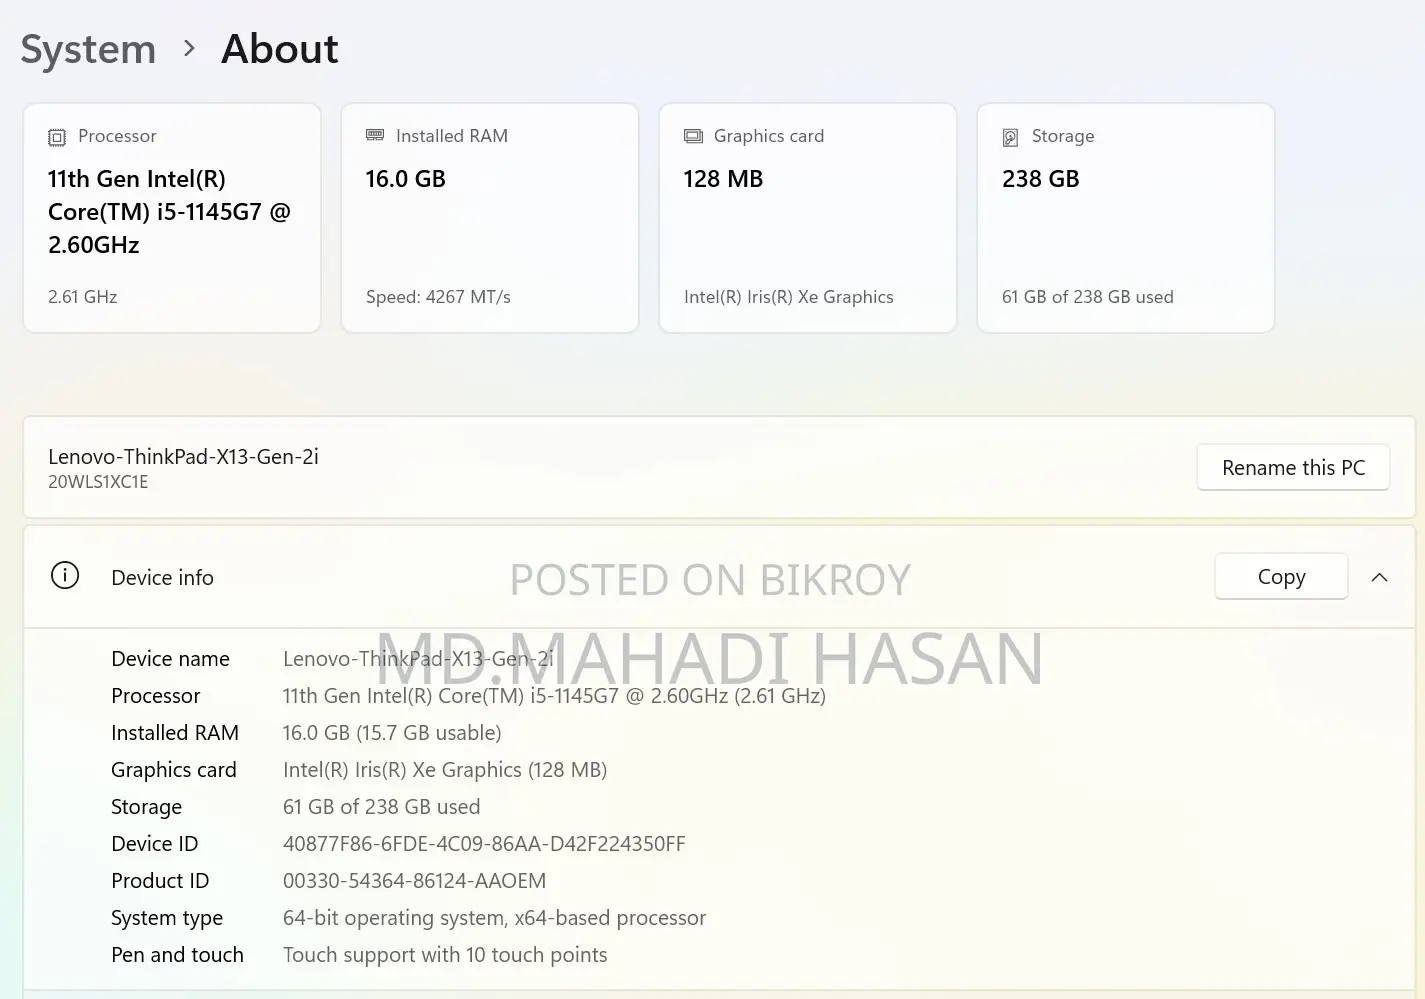Open the Storage summary card
Image resolution: width=1425 pixels, height=999 pixels.
click(x=1126, y=218)
